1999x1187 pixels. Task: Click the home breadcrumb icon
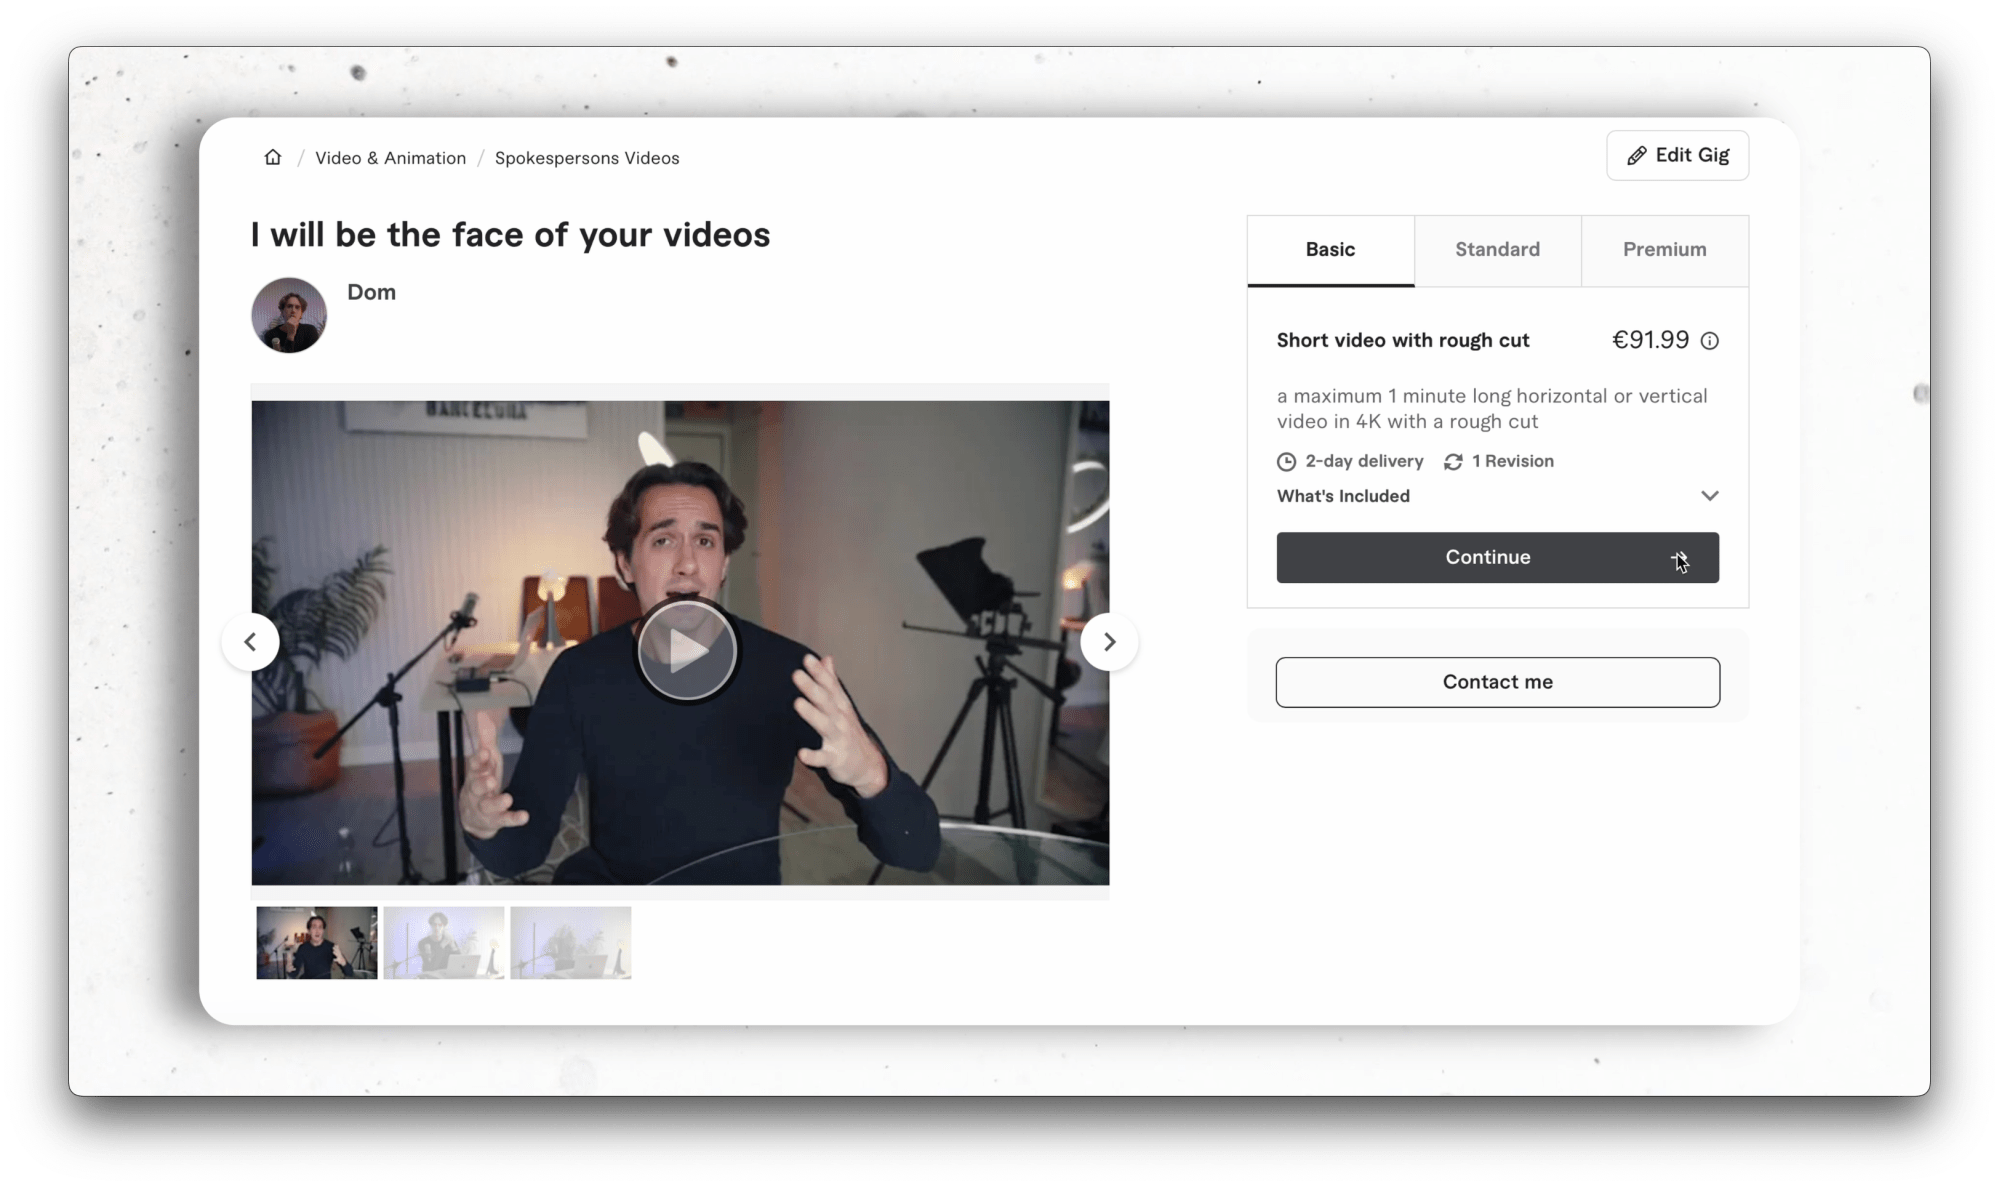pyautogui.click(x=272, y=158)
